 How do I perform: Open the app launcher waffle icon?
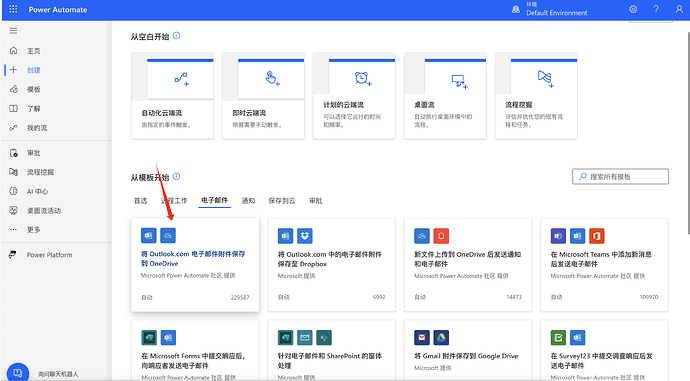(x=13, y=9)
